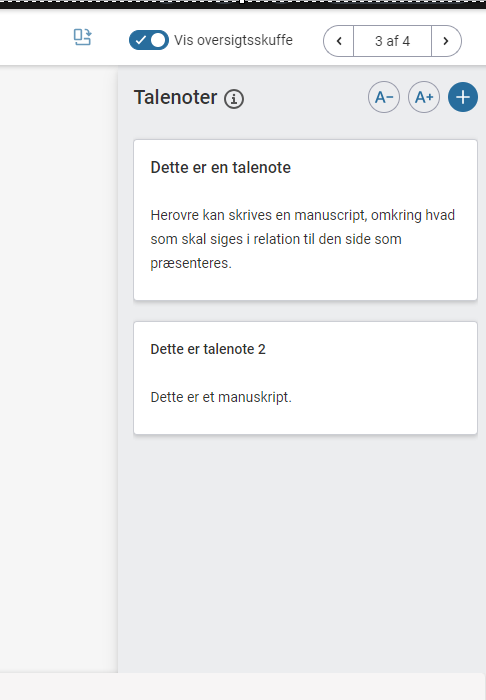Click the '3 af 4' page indicator
The height and width of the screenshot is (700, 486).
click(392, 41)
